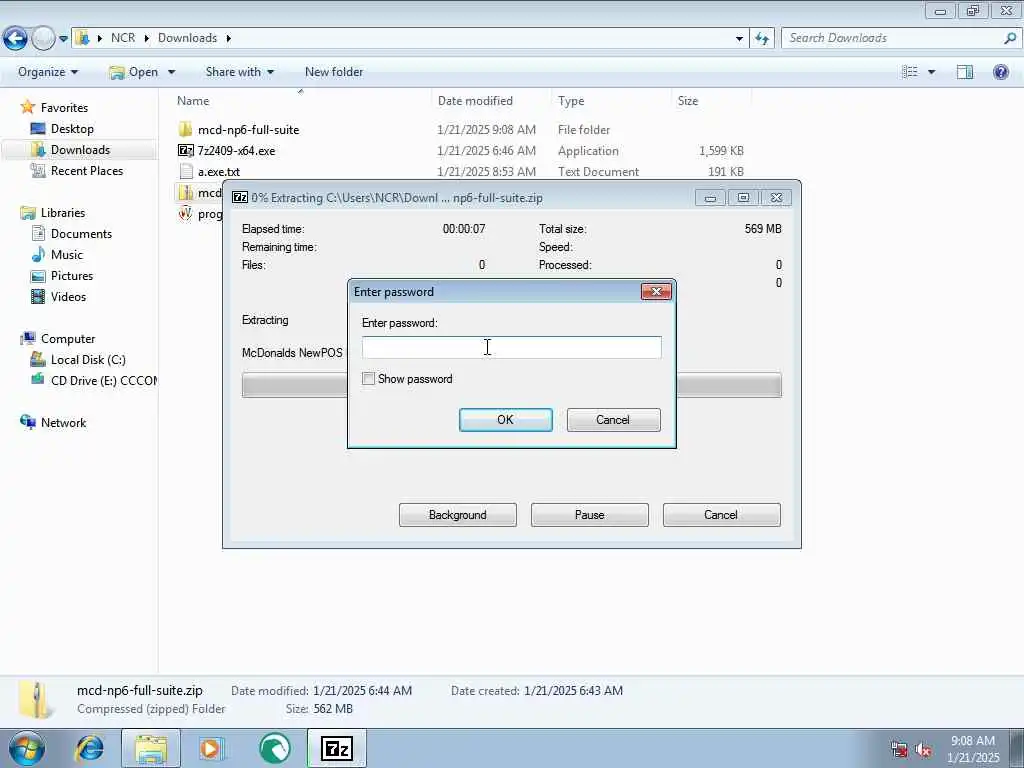The width and height of the screenshot is (1024, 768).
Task: Open the Share with menu
Action: tap(240, 72)
